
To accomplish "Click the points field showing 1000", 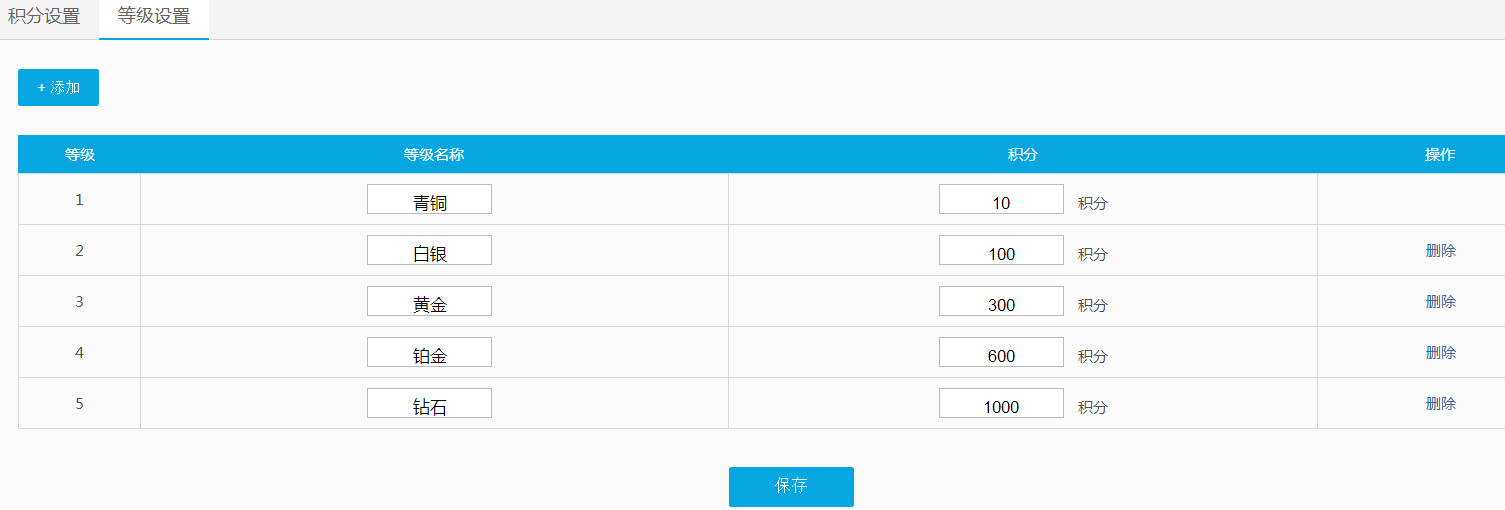I will point(1001,403).
